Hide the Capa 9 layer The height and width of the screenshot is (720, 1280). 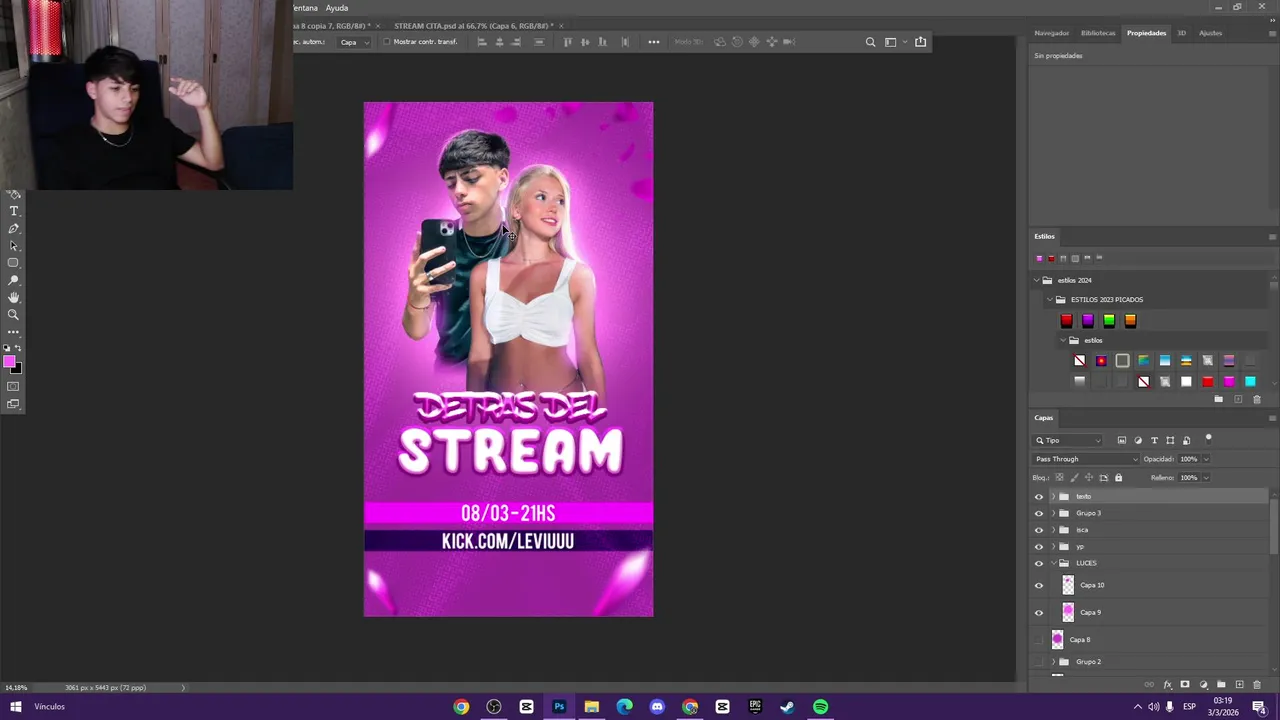pyautogui.click(x=1038, y=613)
